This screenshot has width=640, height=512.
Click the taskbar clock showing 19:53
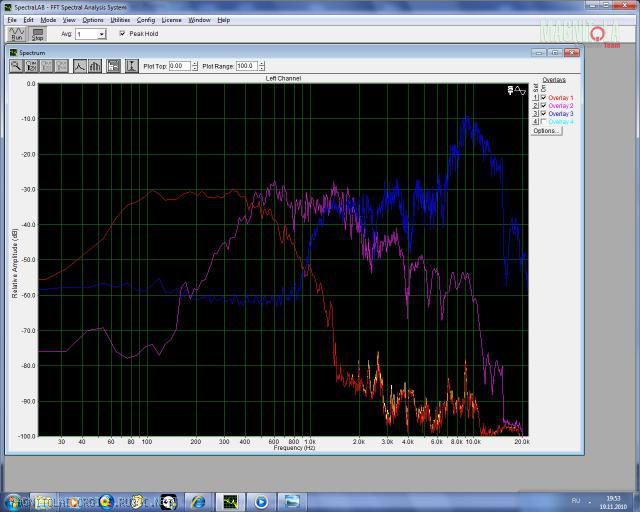613,502
